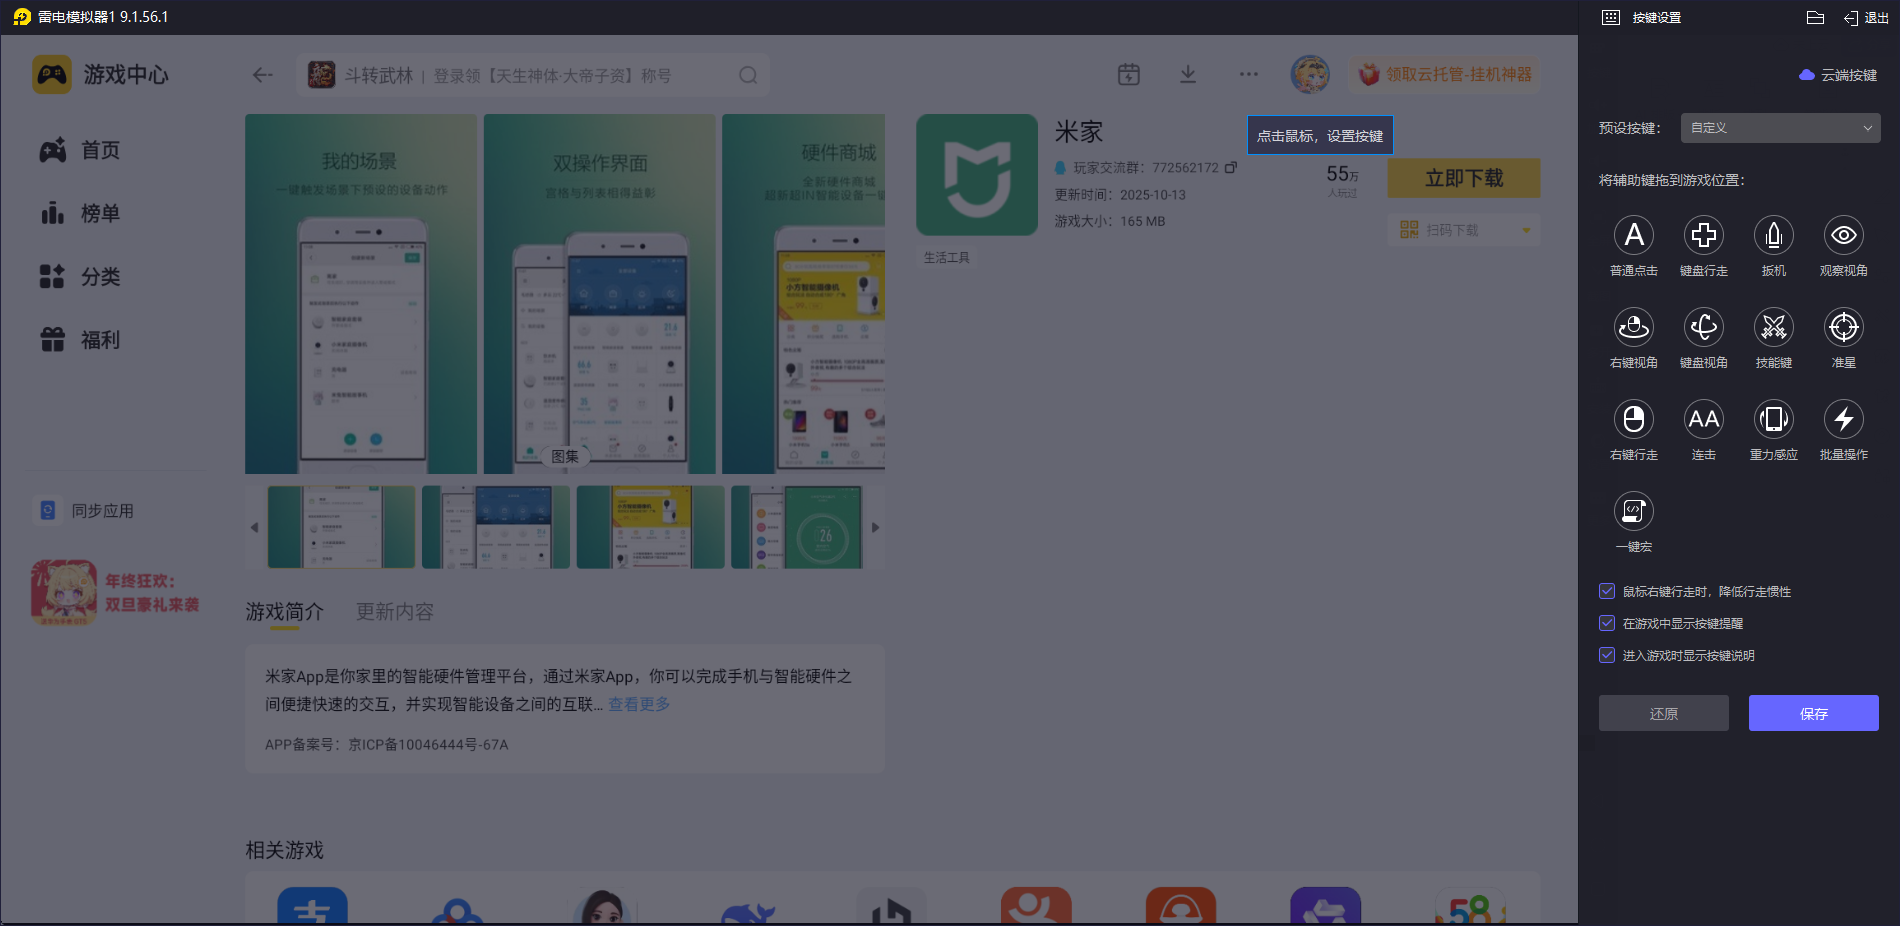The image size is (1900, 926).
Task: Select the 一键宏 macro icon
Action: [x=1634, y=512]
